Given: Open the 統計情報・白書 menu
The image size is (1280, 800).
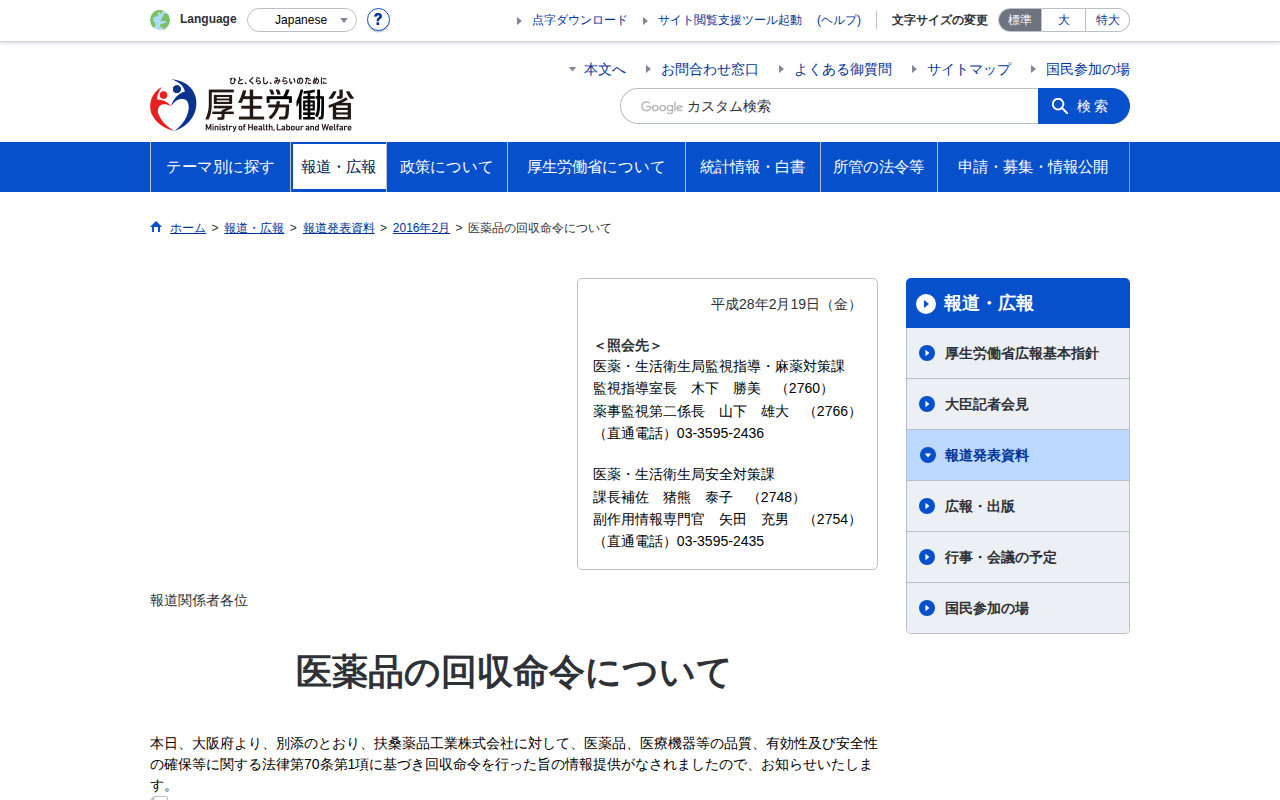Looking at the screenshot, I should 753,167.
